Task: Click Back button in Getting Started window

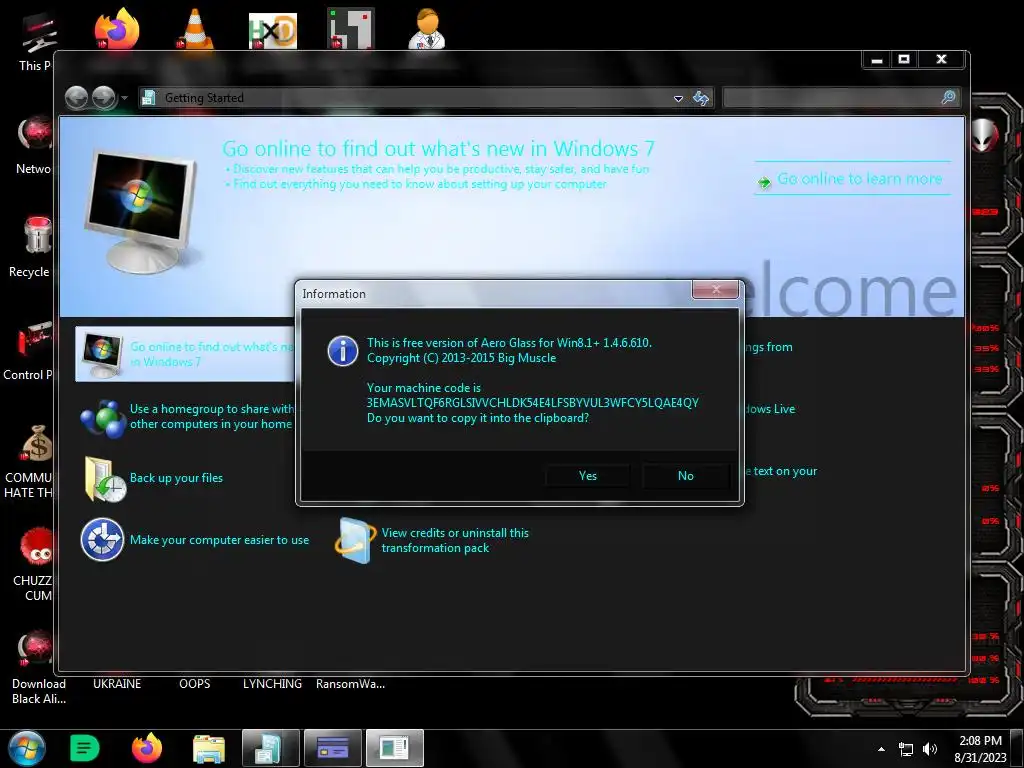Action: pyautogui.click(x=76, y=98)
